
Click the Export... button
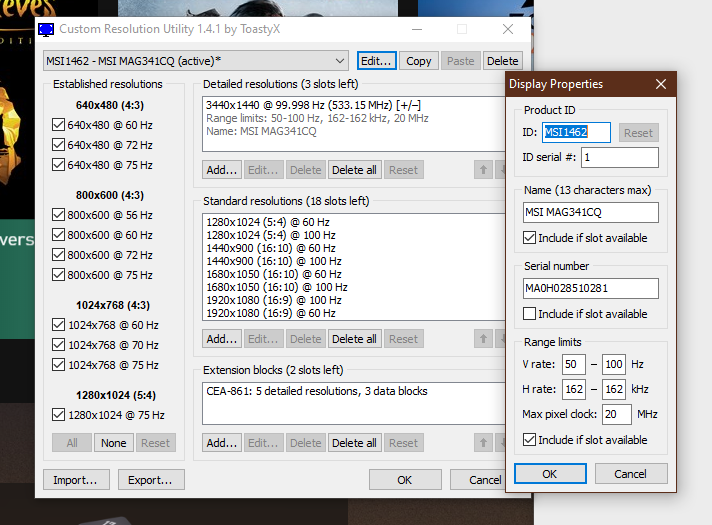151,480
